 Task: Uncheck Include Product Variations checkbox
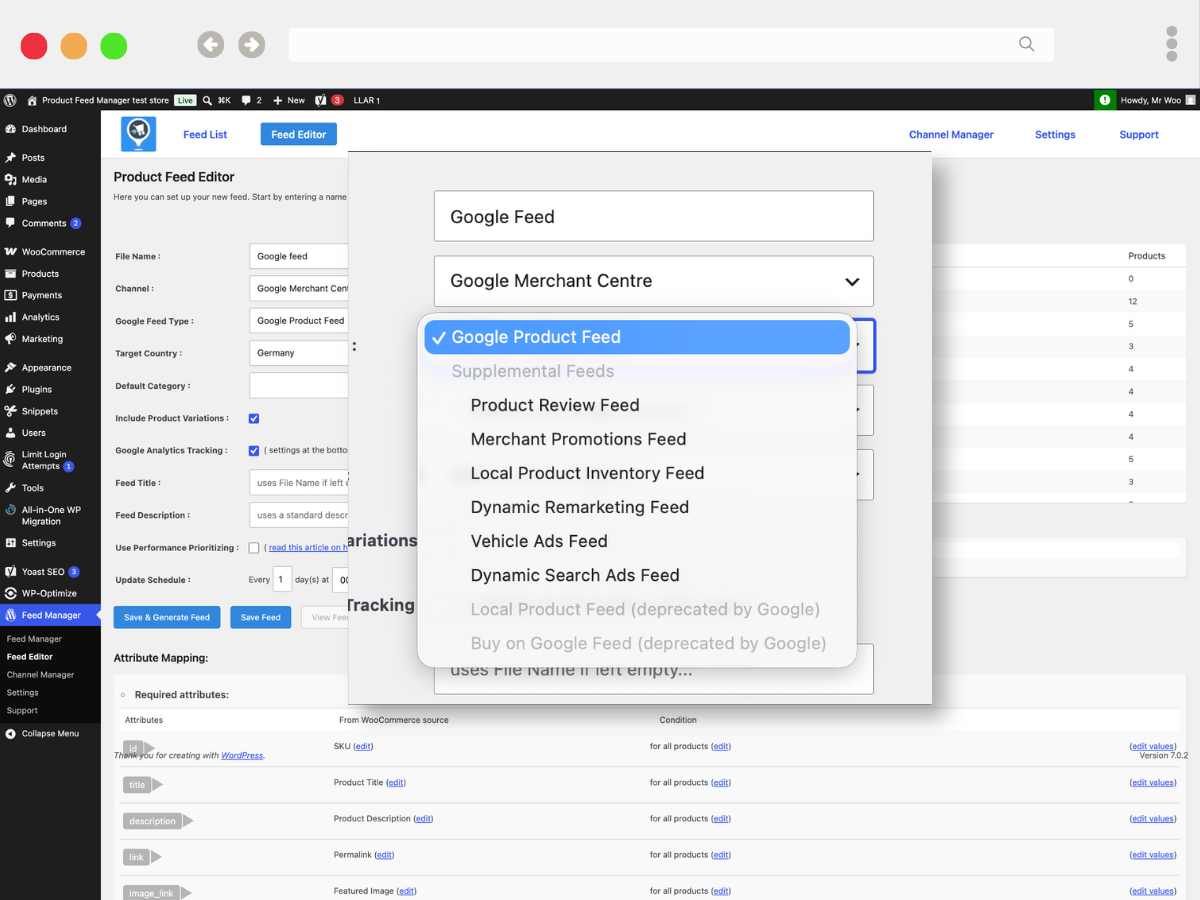(x=254, y=418)
